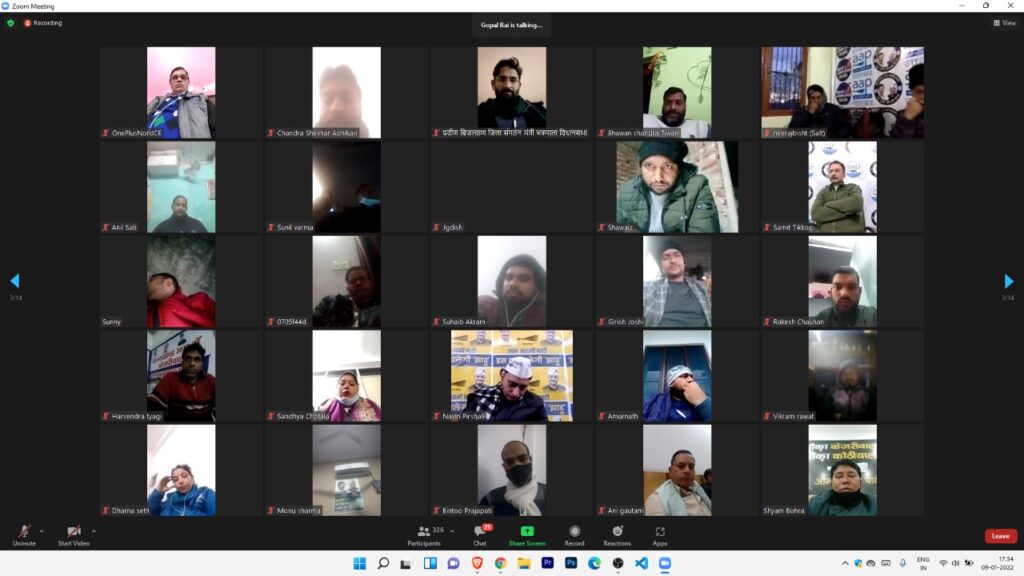Click the Recording status indicator

[x=43, y=23]
